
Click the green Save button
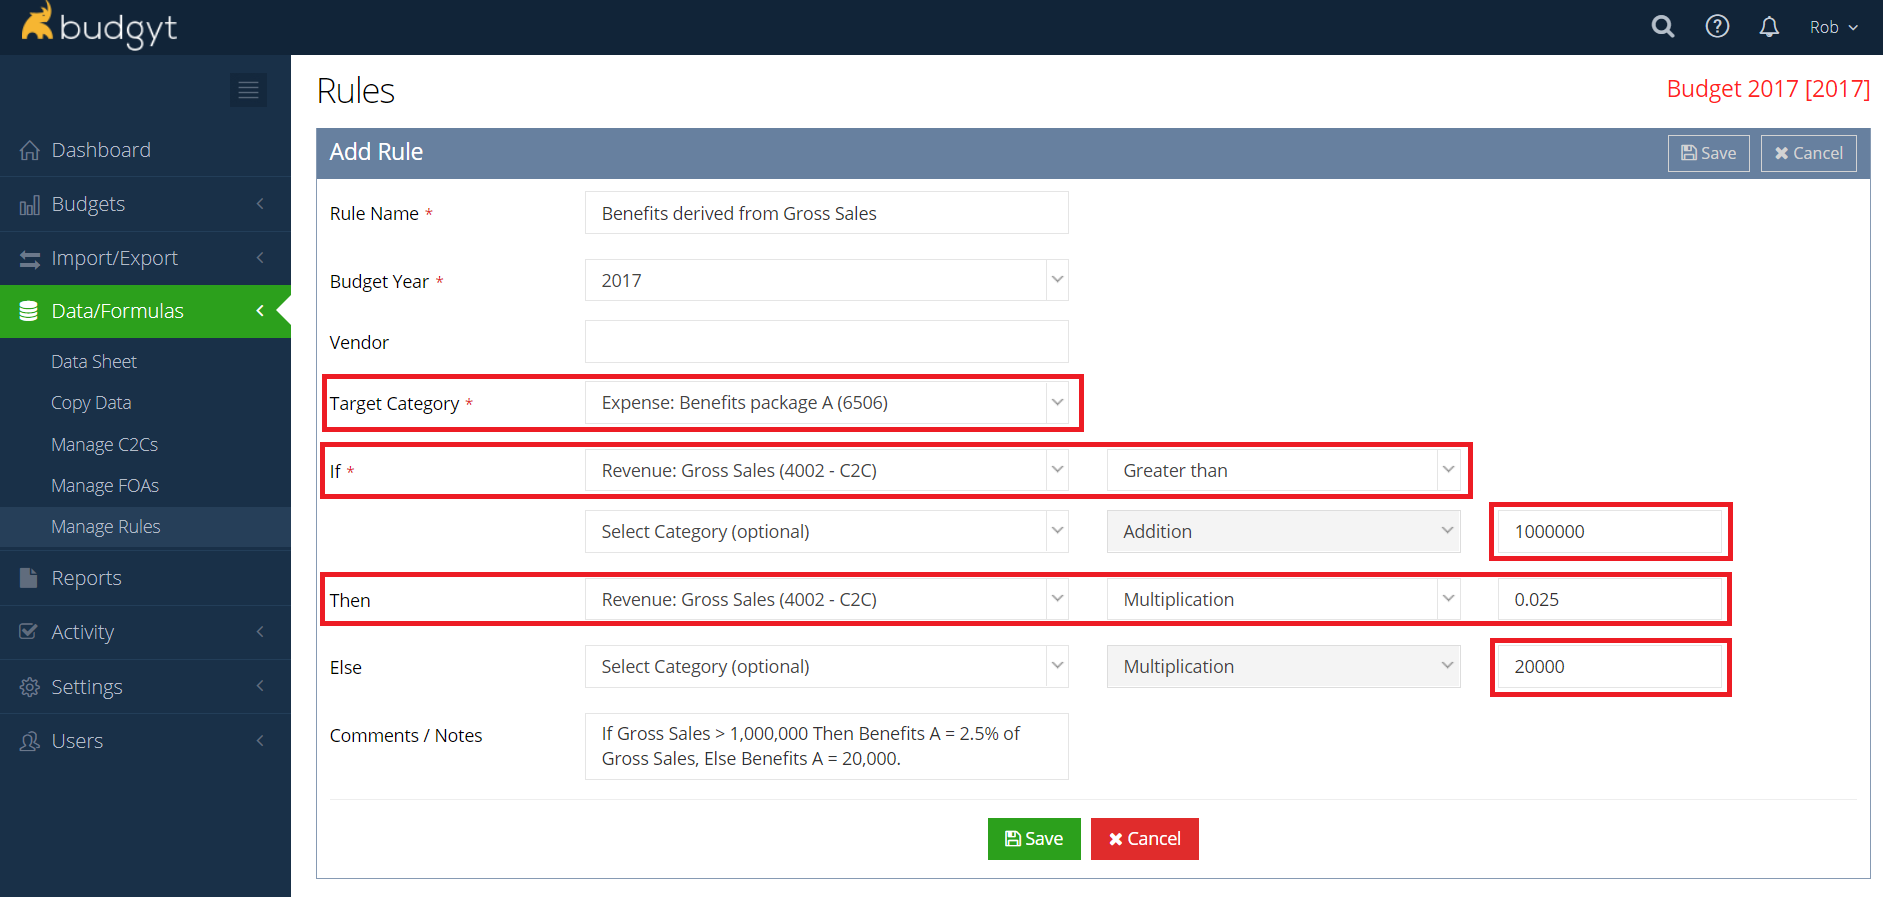1034,839
